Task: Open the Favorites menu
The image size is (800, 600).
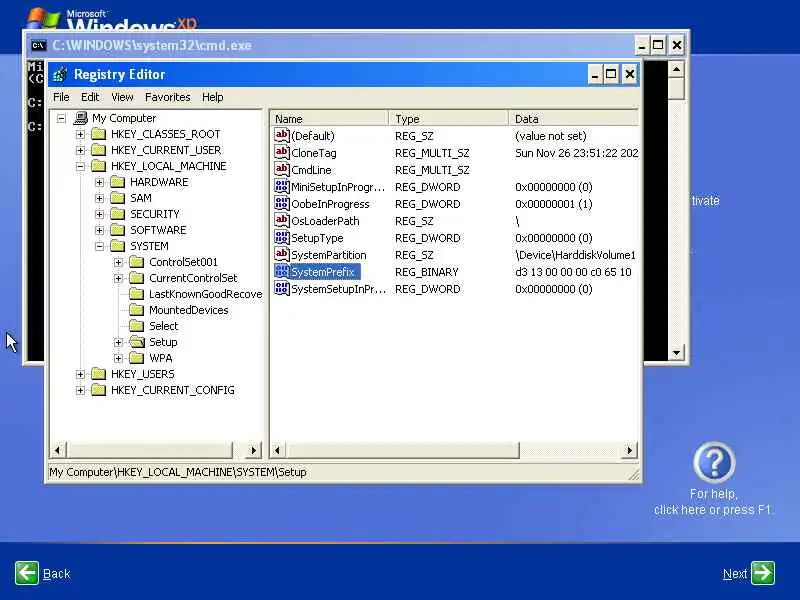Action: click(x=167, y=97)
